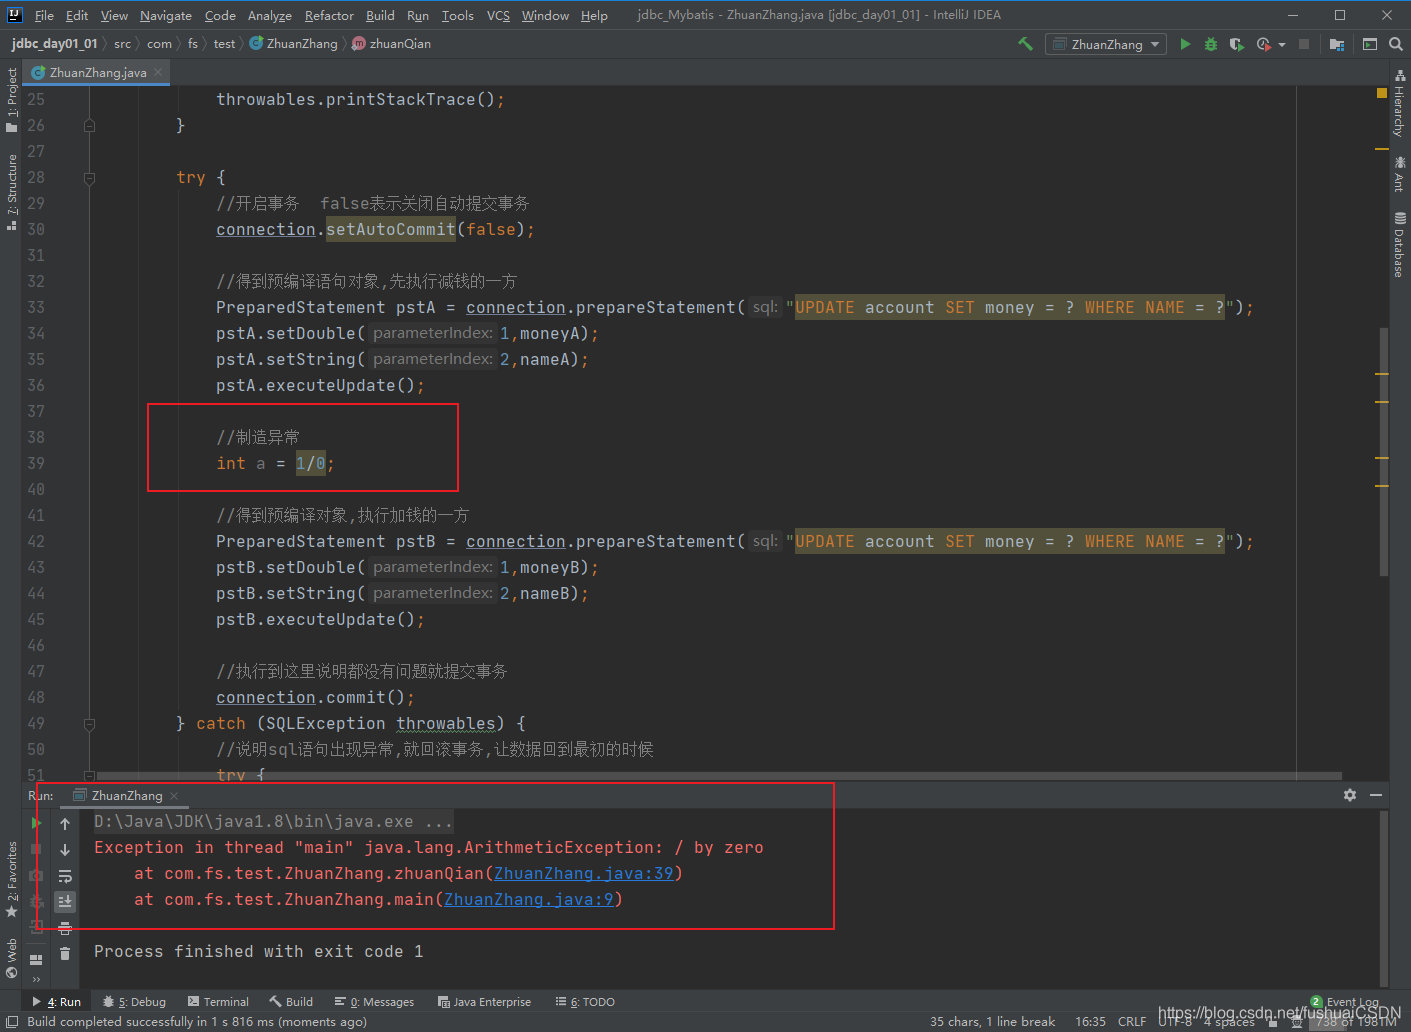Open Web tool window sidebar tab

pos(12,957)
